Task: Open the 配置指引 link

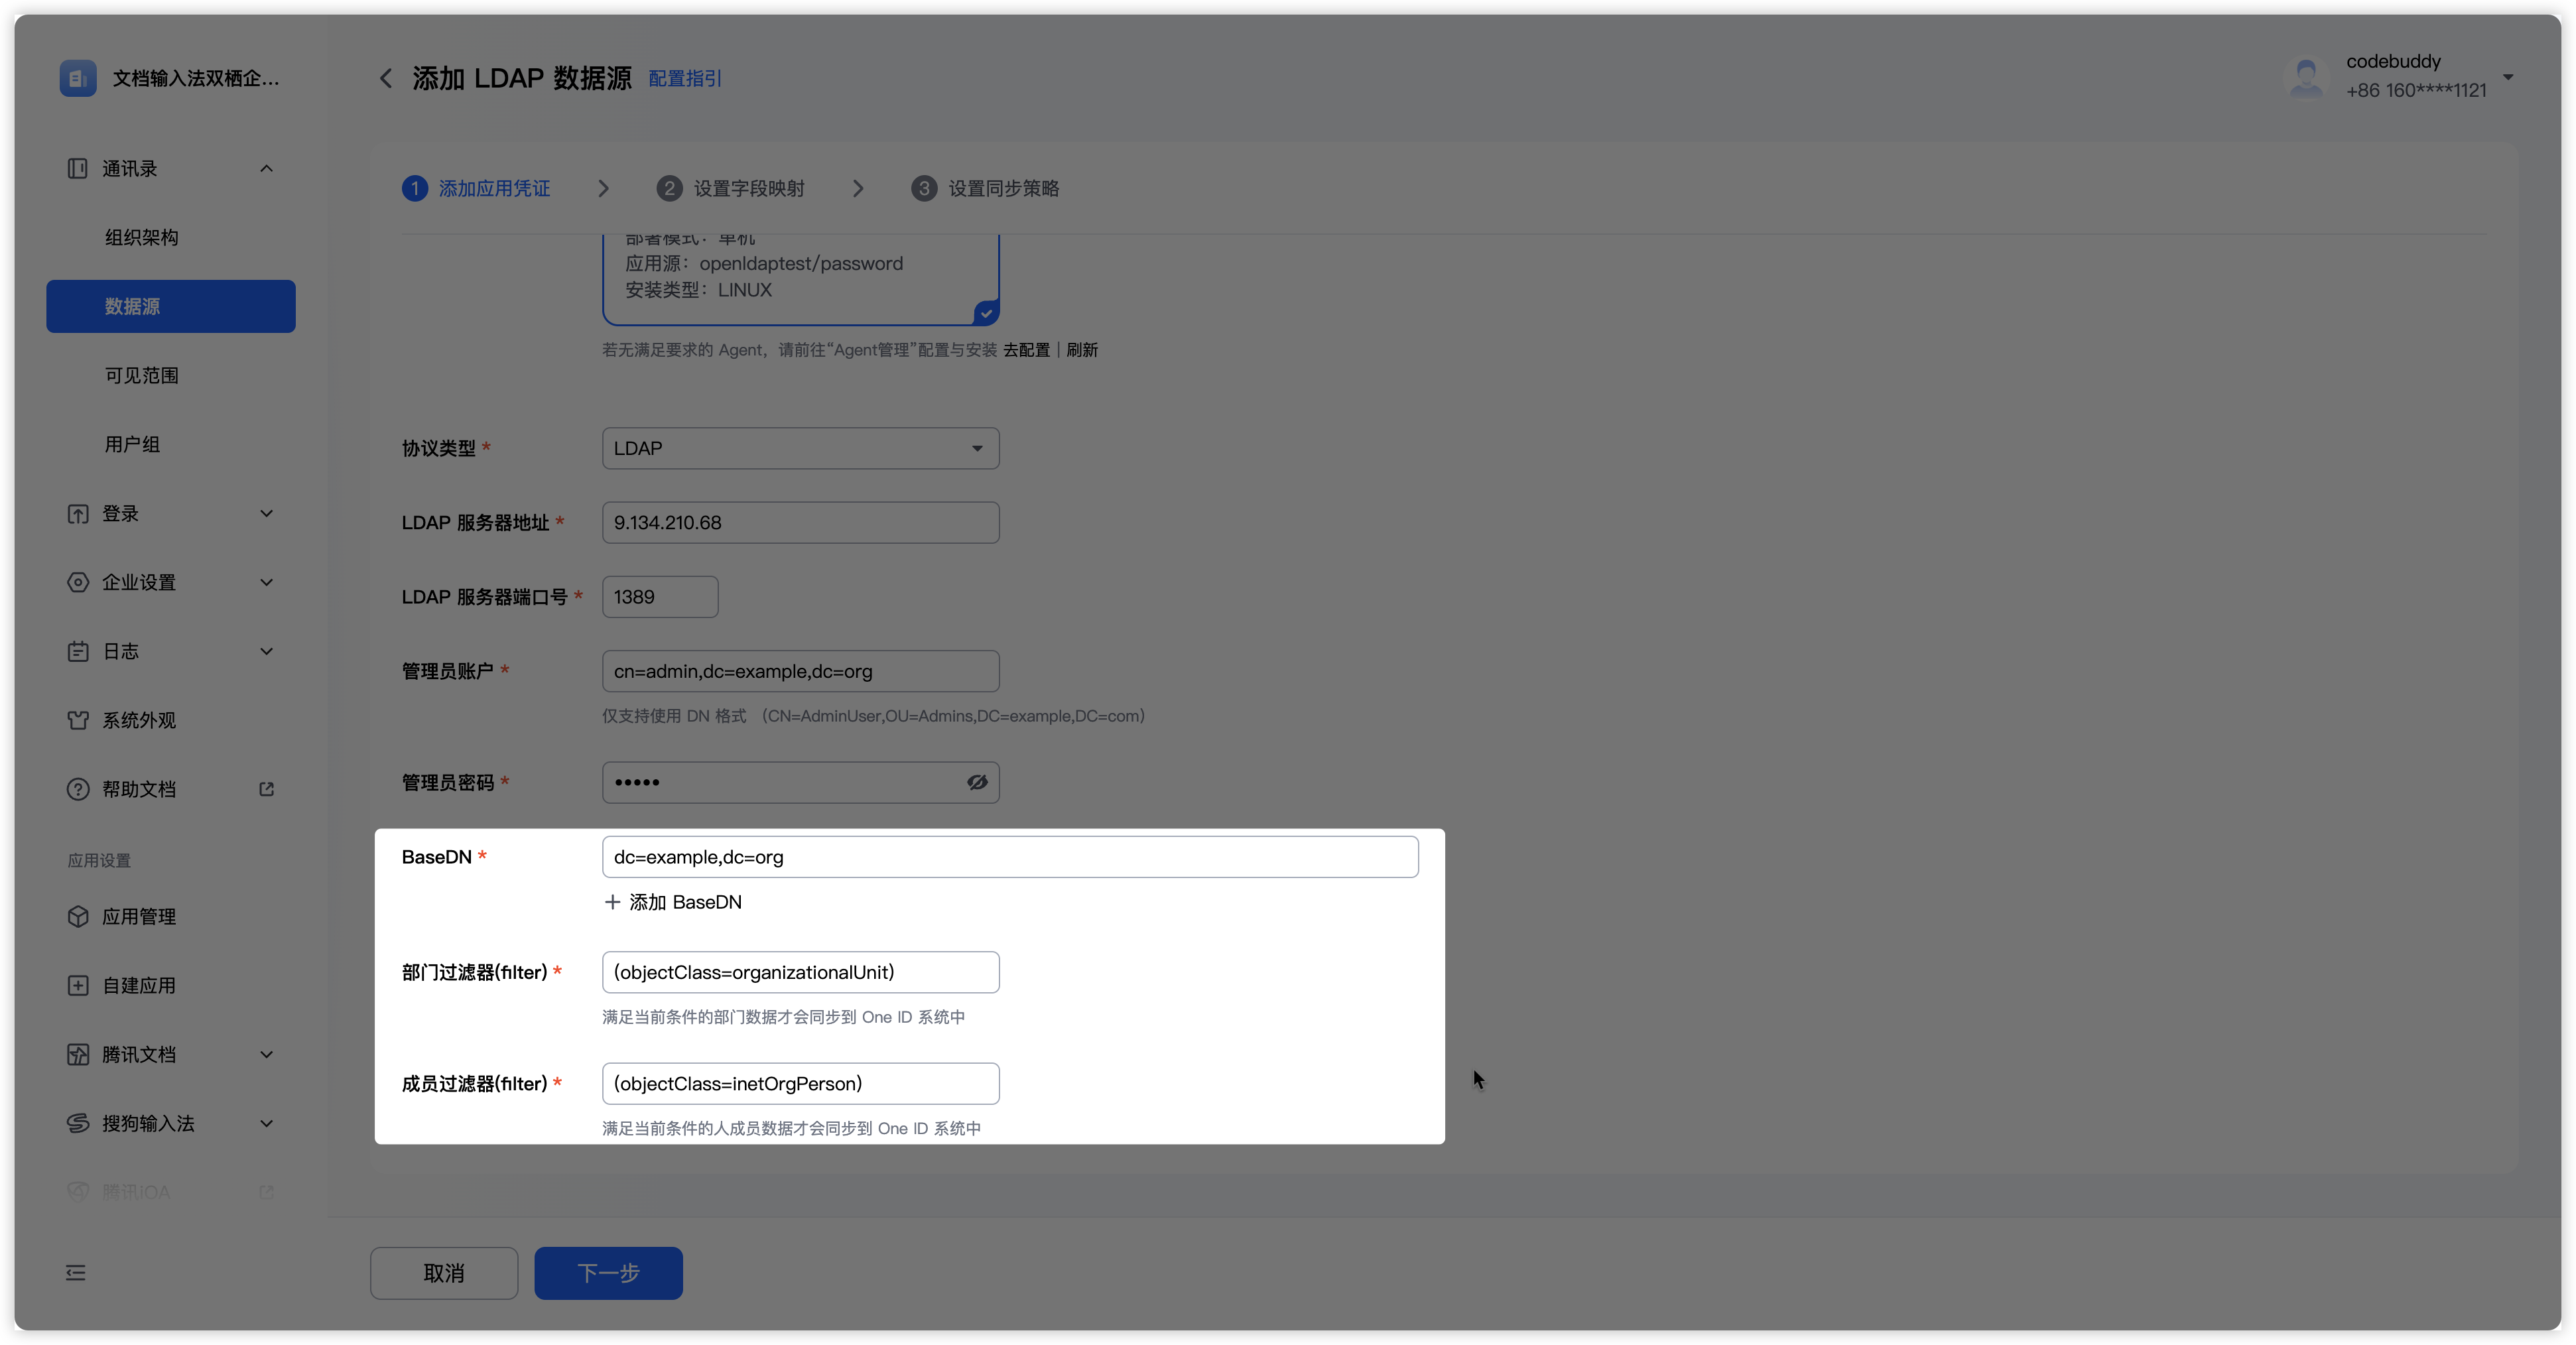Action: (685, 78)
